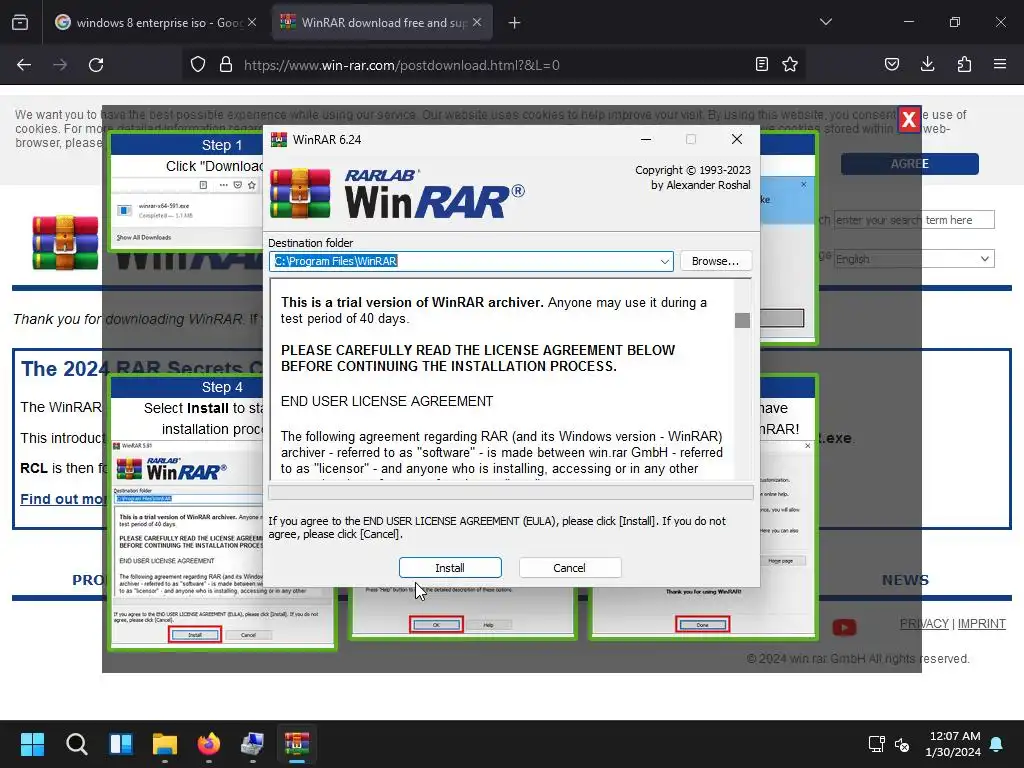1024x768 pixels.
Task: Click the license agreement scrollbar thumb
Action: tap(742, 320)
